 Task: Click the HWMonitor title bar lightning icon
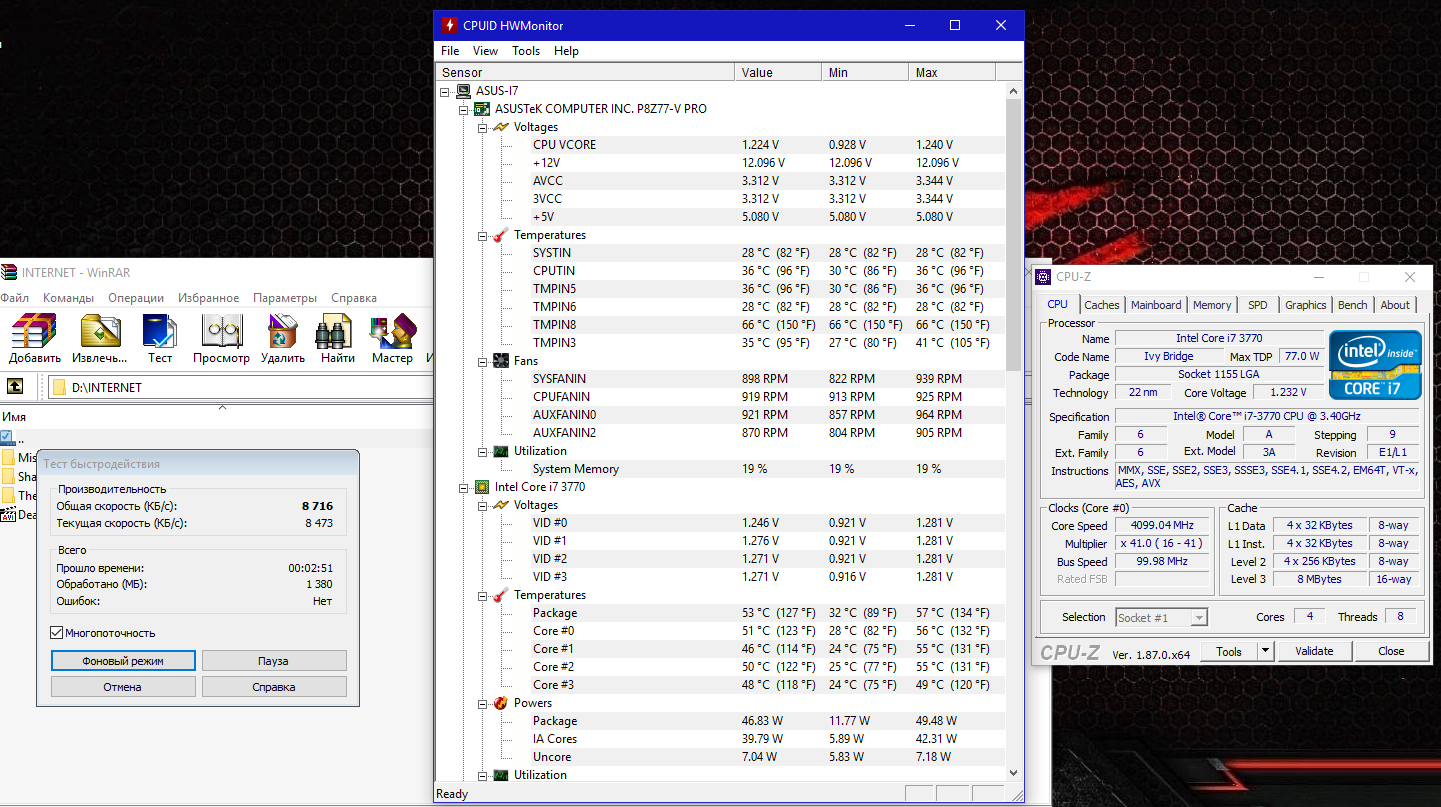449,25
